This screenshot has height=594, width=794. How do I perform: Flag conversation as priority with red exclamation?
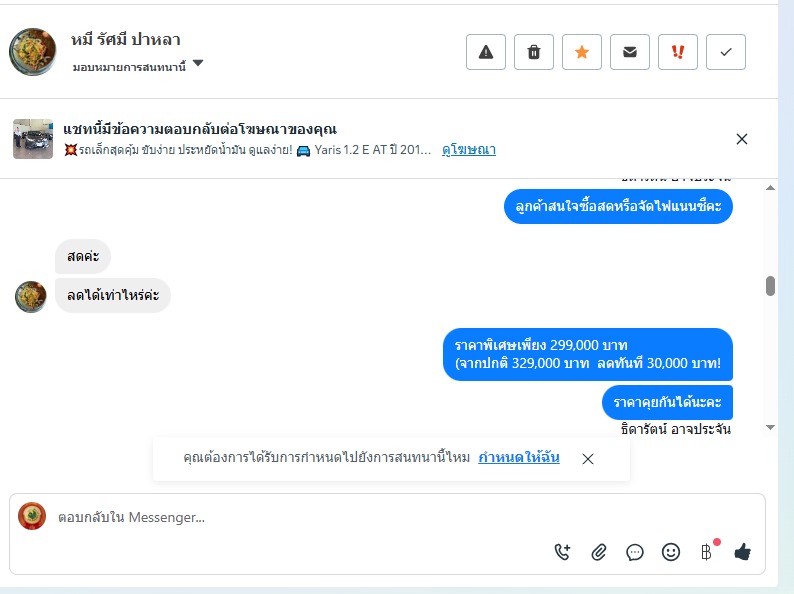[678, 52]
